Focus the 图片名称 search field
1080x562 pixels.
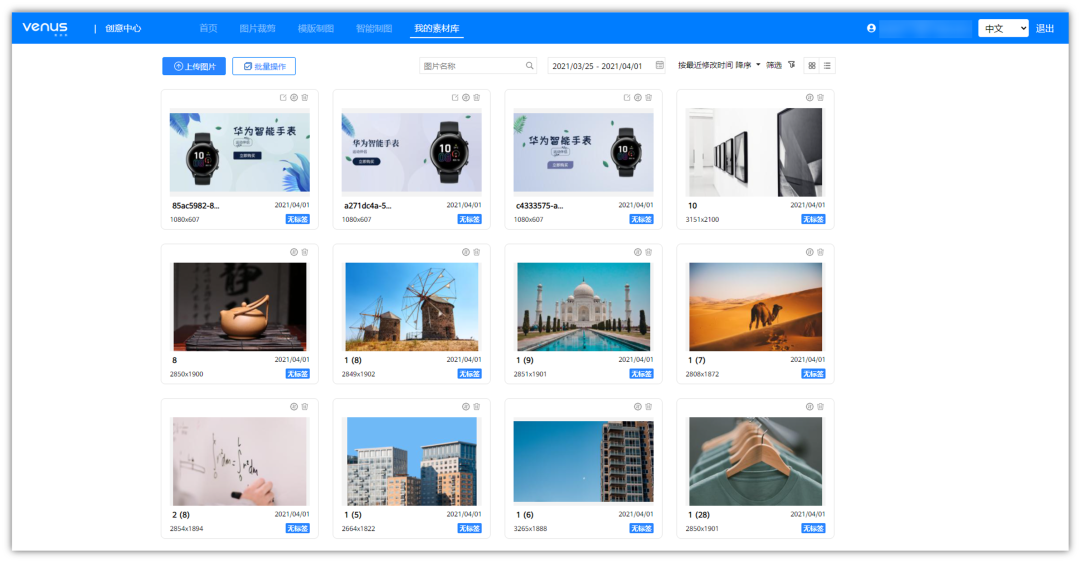477,66
